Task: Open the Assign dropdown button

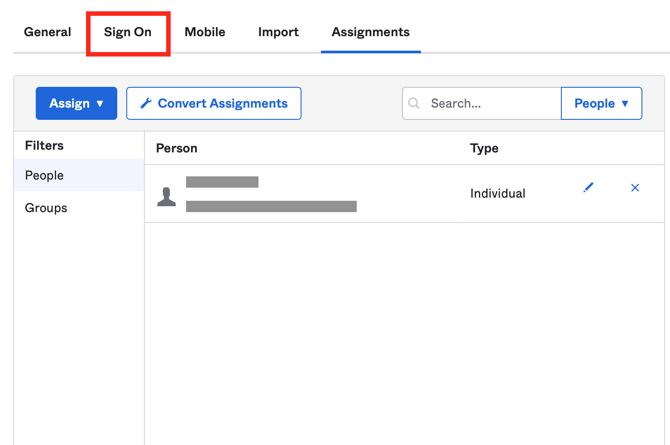Action: tap(76, 103)
